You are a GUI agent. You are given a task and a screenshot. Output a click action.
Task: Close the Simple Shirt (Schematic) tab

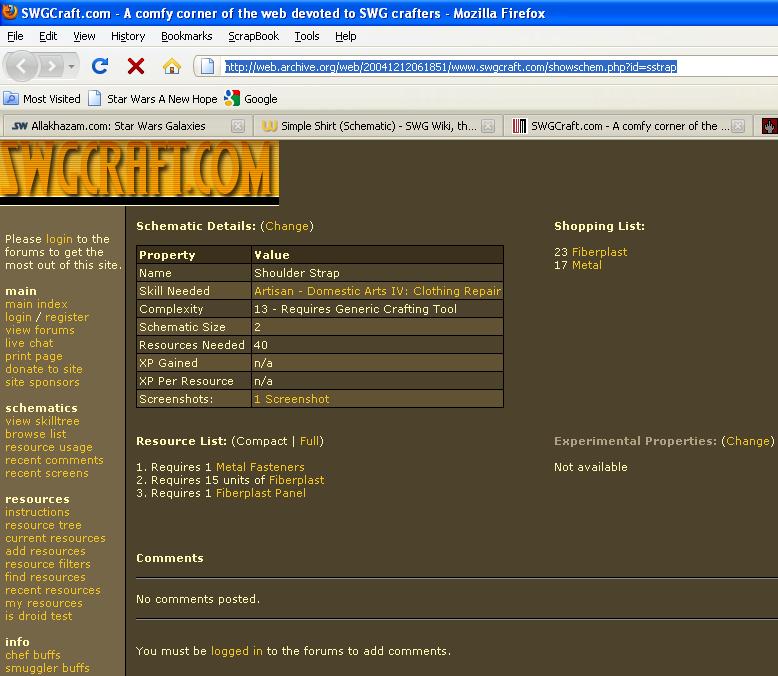pos(488,126)
